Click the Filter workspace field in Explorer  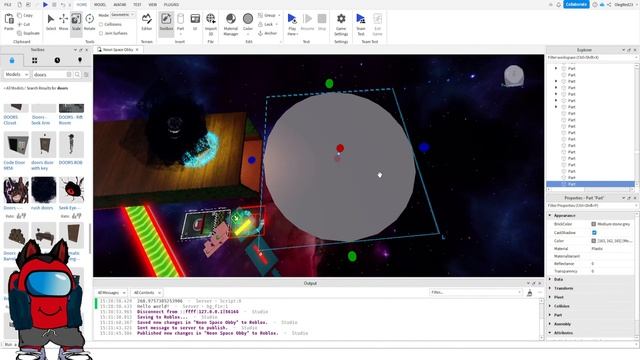point(590,58)
